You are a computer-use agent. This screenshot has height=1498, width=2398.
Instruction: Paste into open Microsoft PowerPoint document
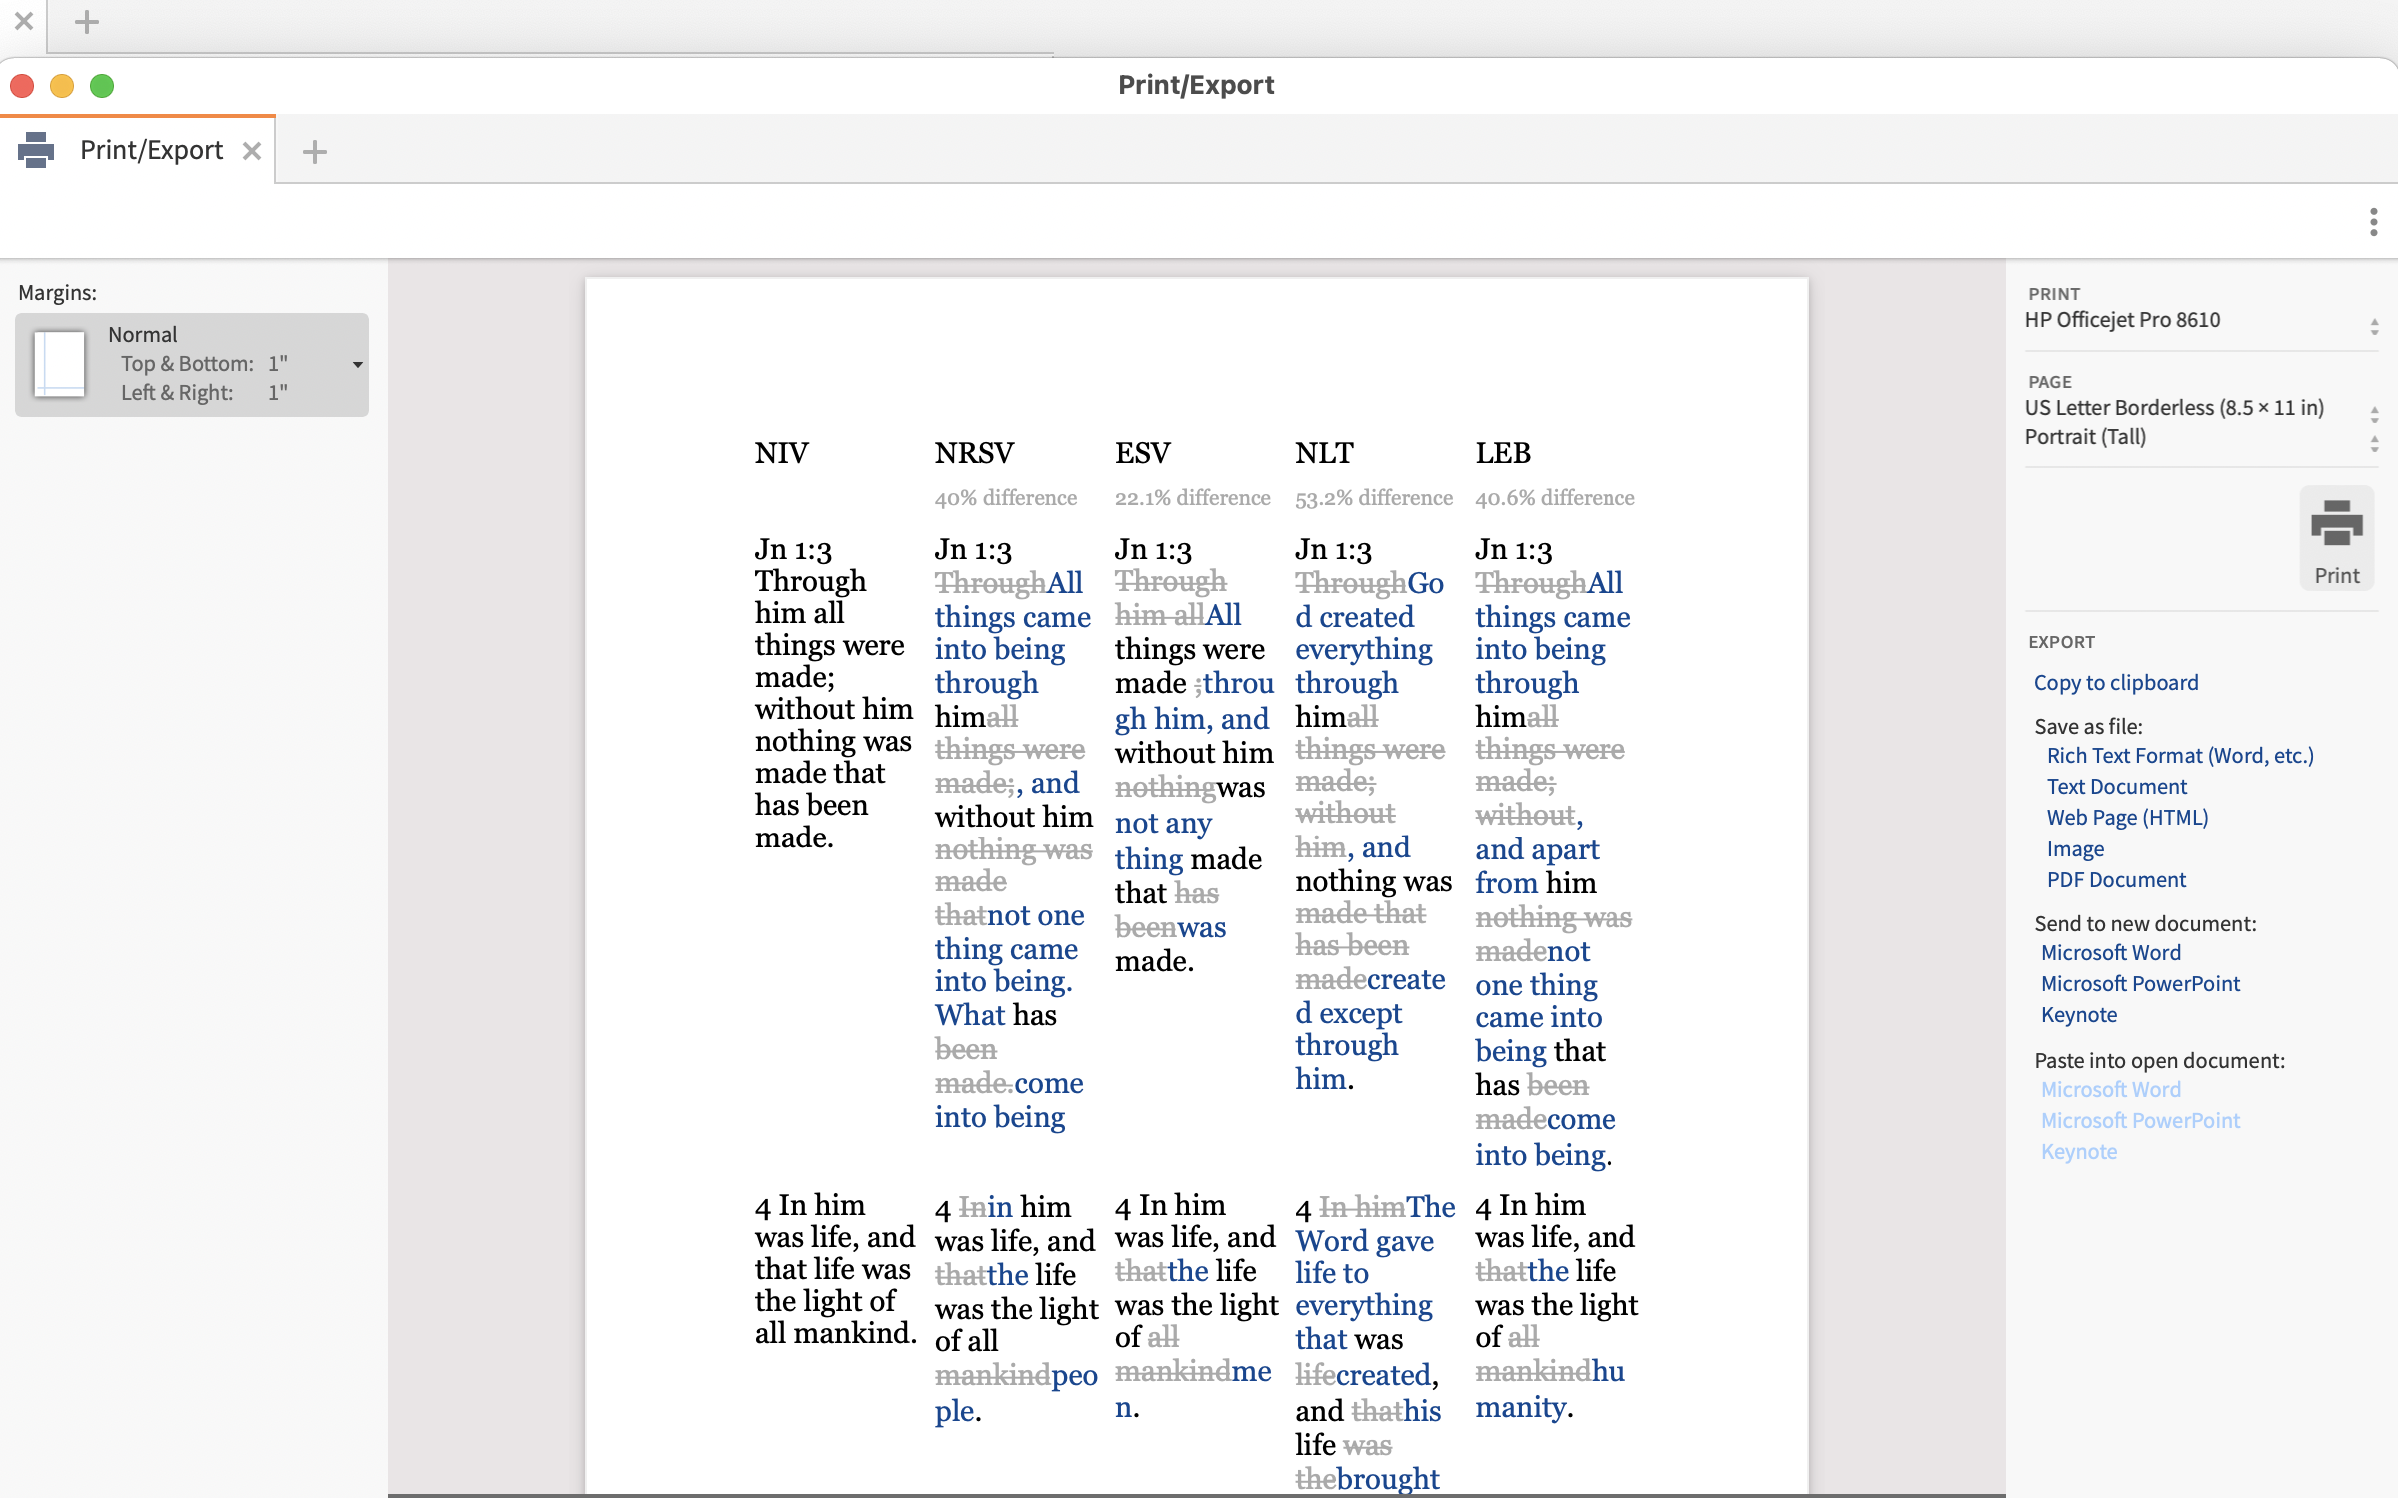pyautogui.click(x=2140, y=1121)
